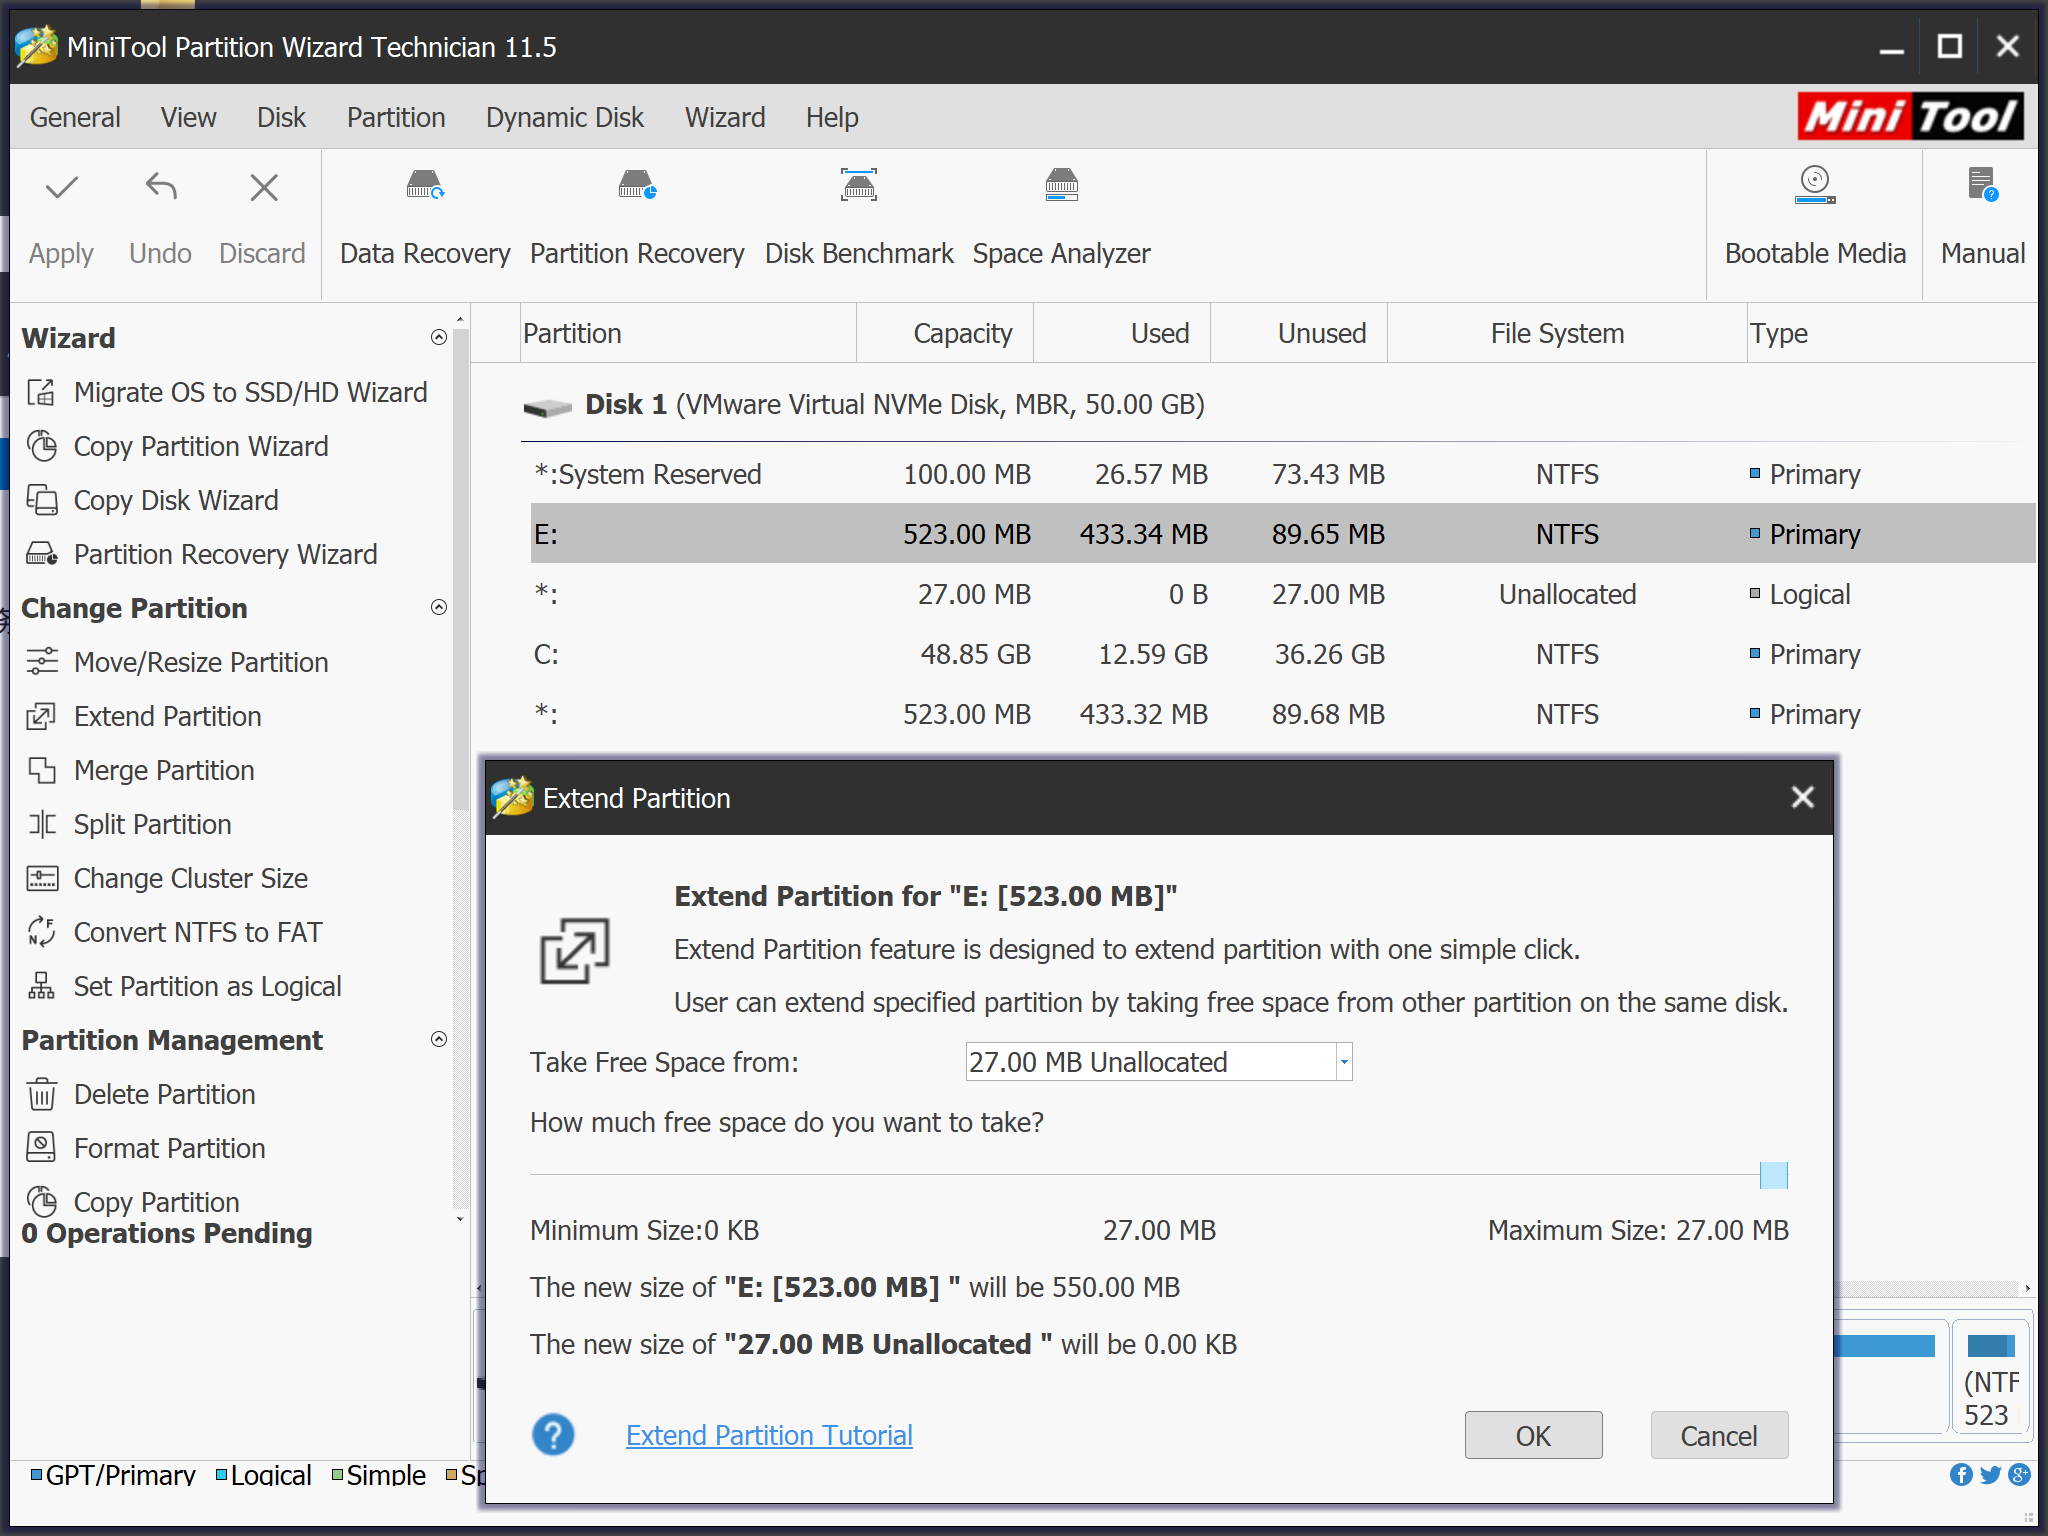This screenshot has height=1536, width=2048.
Task: Click the Used column header
Action: click(x=1122, y=333)
